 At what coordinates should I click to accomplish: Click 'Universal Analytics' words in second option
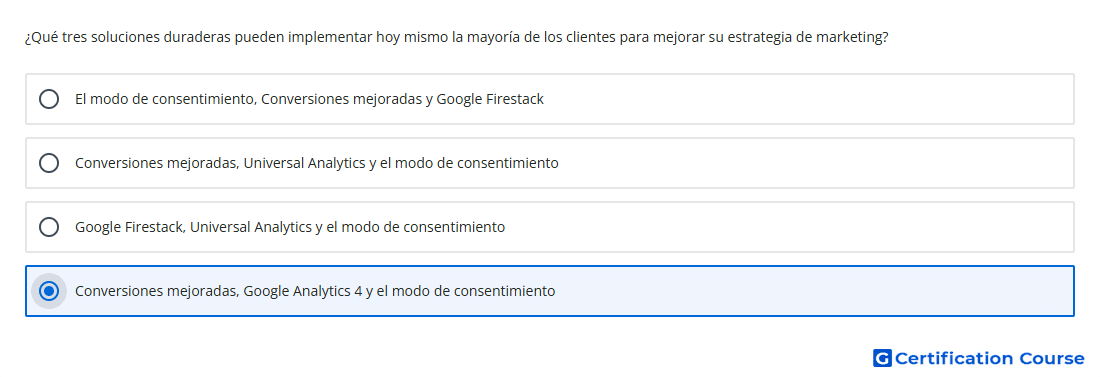pos(304,163)
